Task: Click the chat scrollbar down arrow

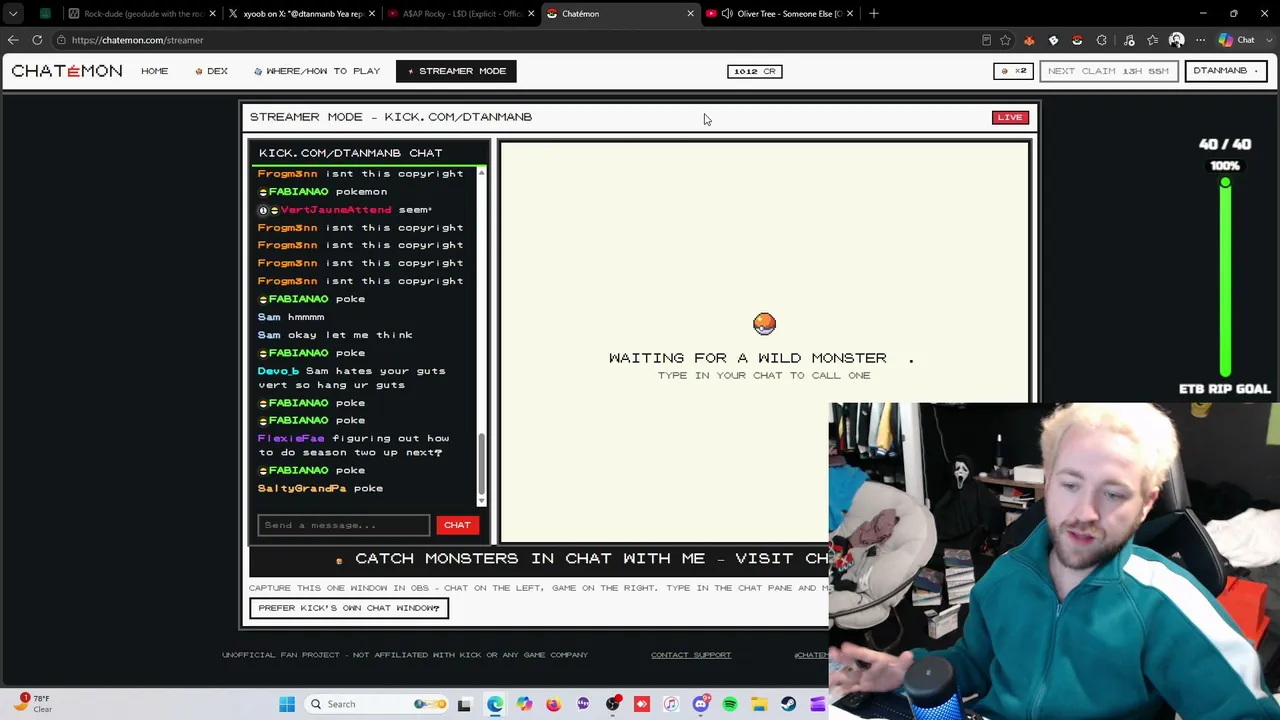Action: [x=481, y=500]
